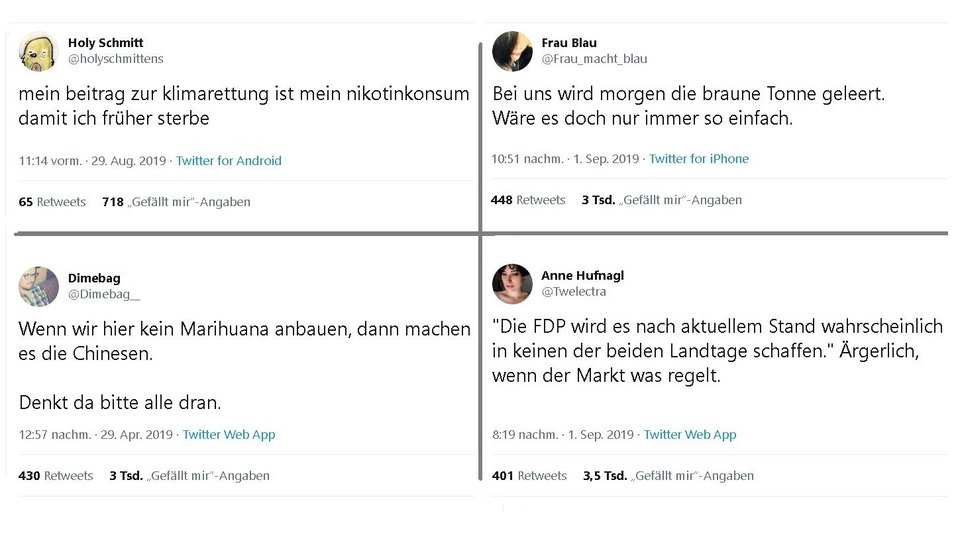
Task: Click the Holy Schmitt display name
Action: pos(105,43)
